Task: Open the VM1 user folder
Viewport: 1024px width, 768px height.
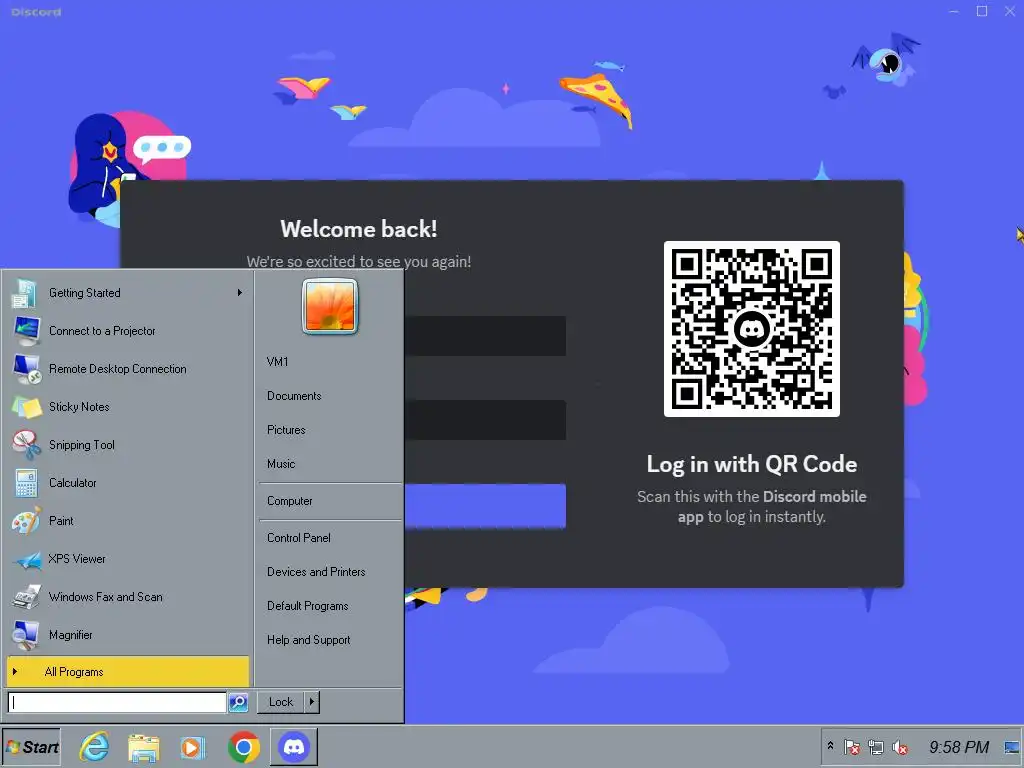Action: click(278, 362)
